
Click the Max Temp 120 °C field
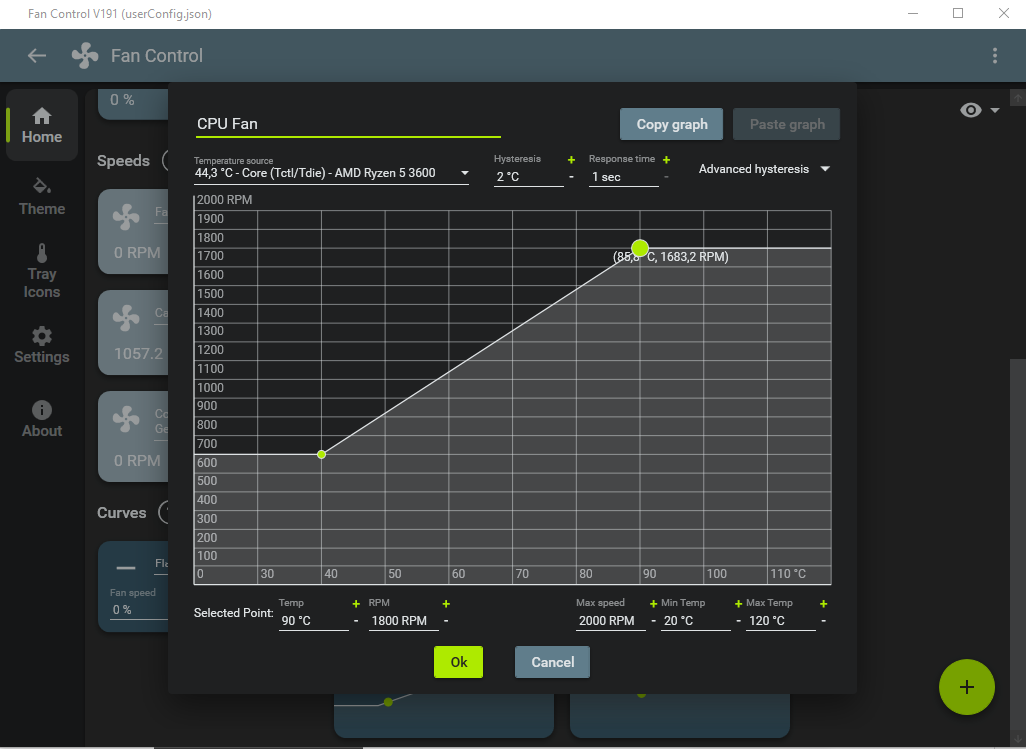click(781, 621)
